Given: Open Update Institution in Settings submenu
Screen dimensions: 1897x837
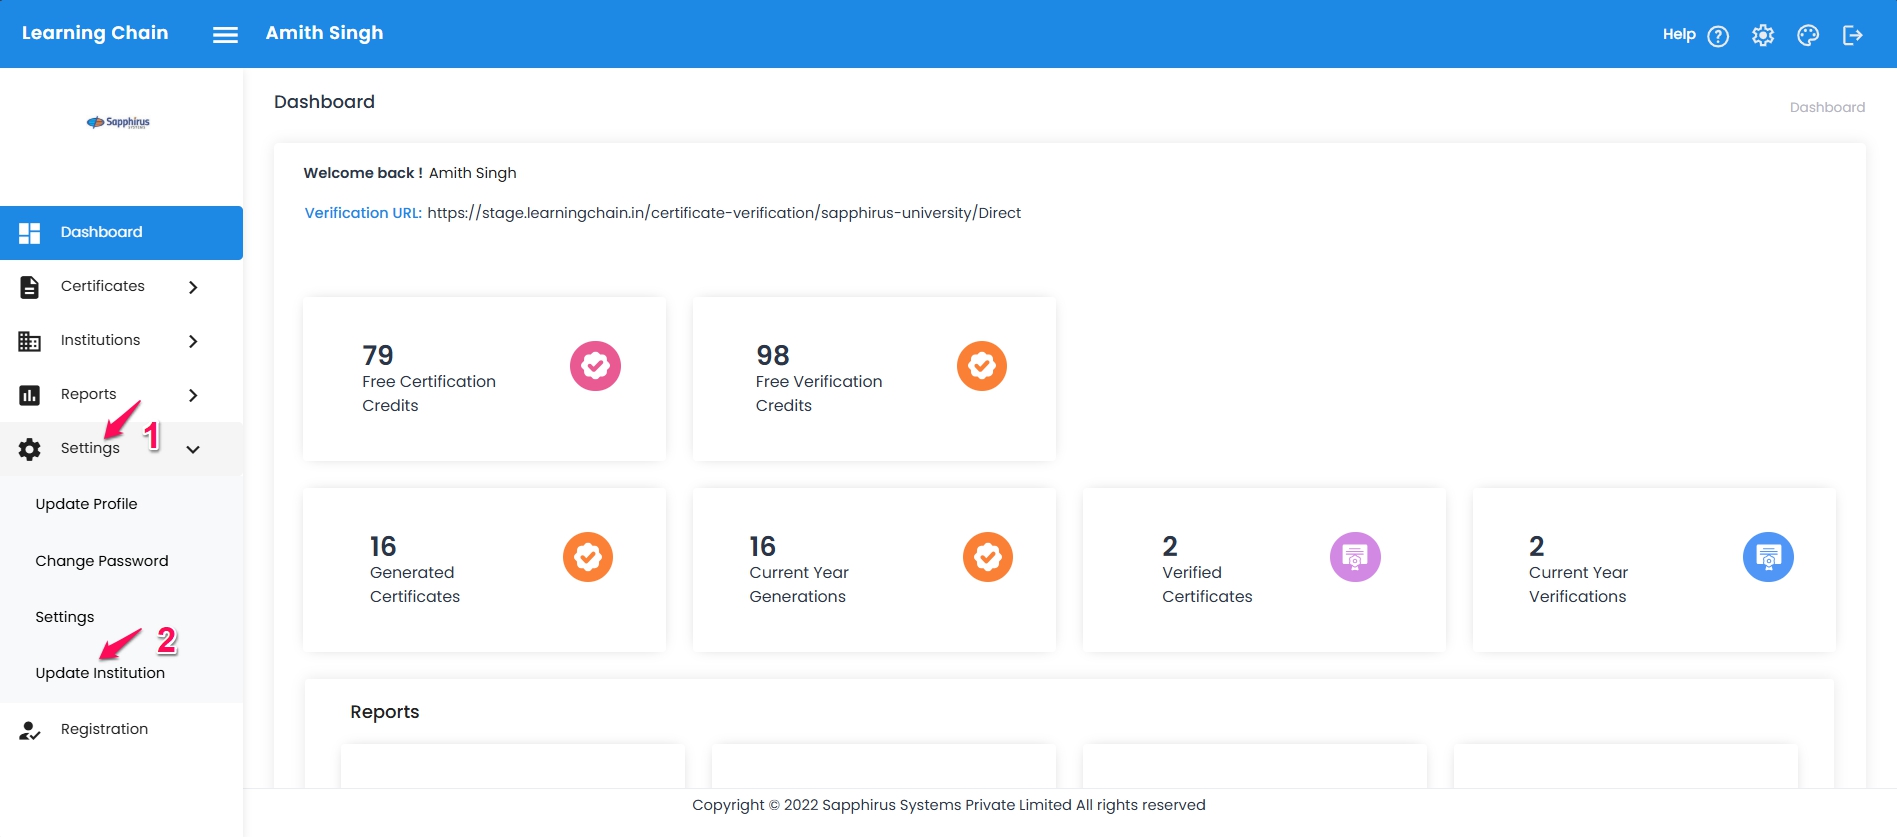Looking at the screenshot, I should (100, 673).
